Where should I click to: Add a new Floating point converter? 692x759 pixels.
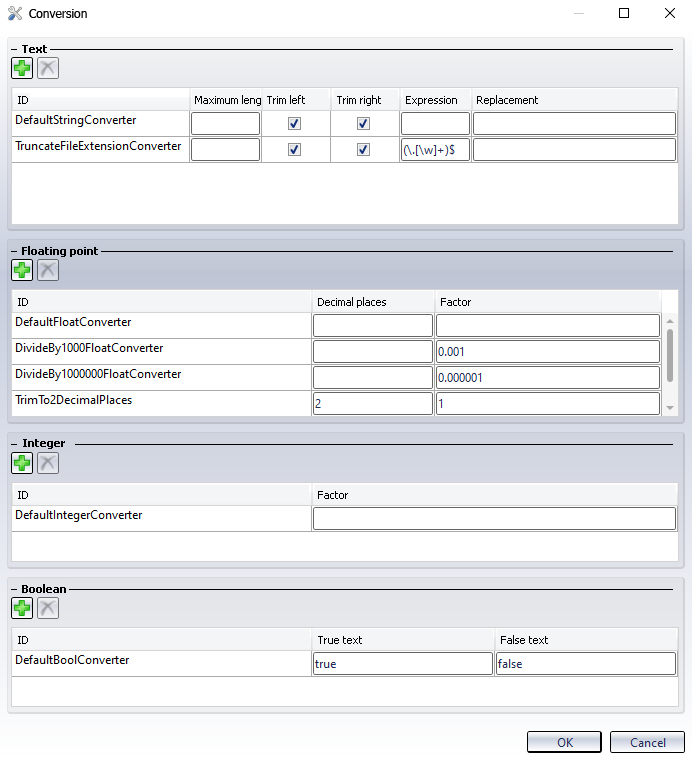(x=22, y=270)
